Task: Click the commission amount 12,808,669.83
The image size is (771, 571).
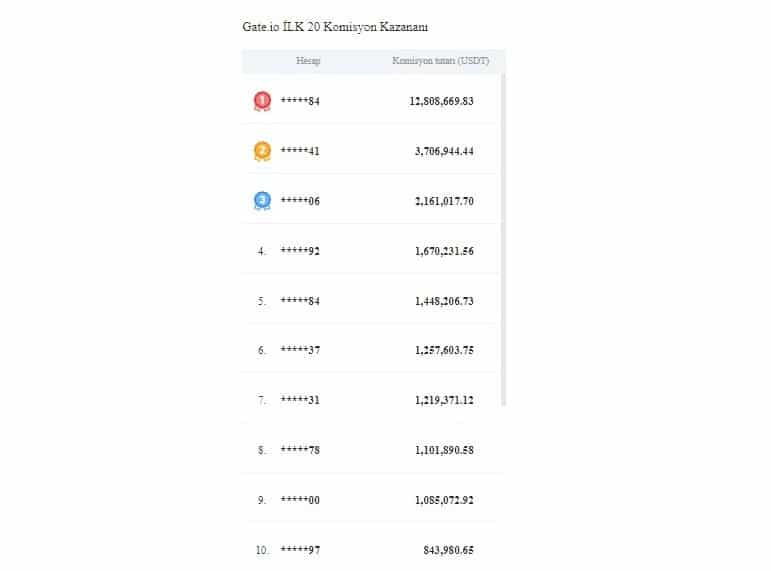Action: 441,101
